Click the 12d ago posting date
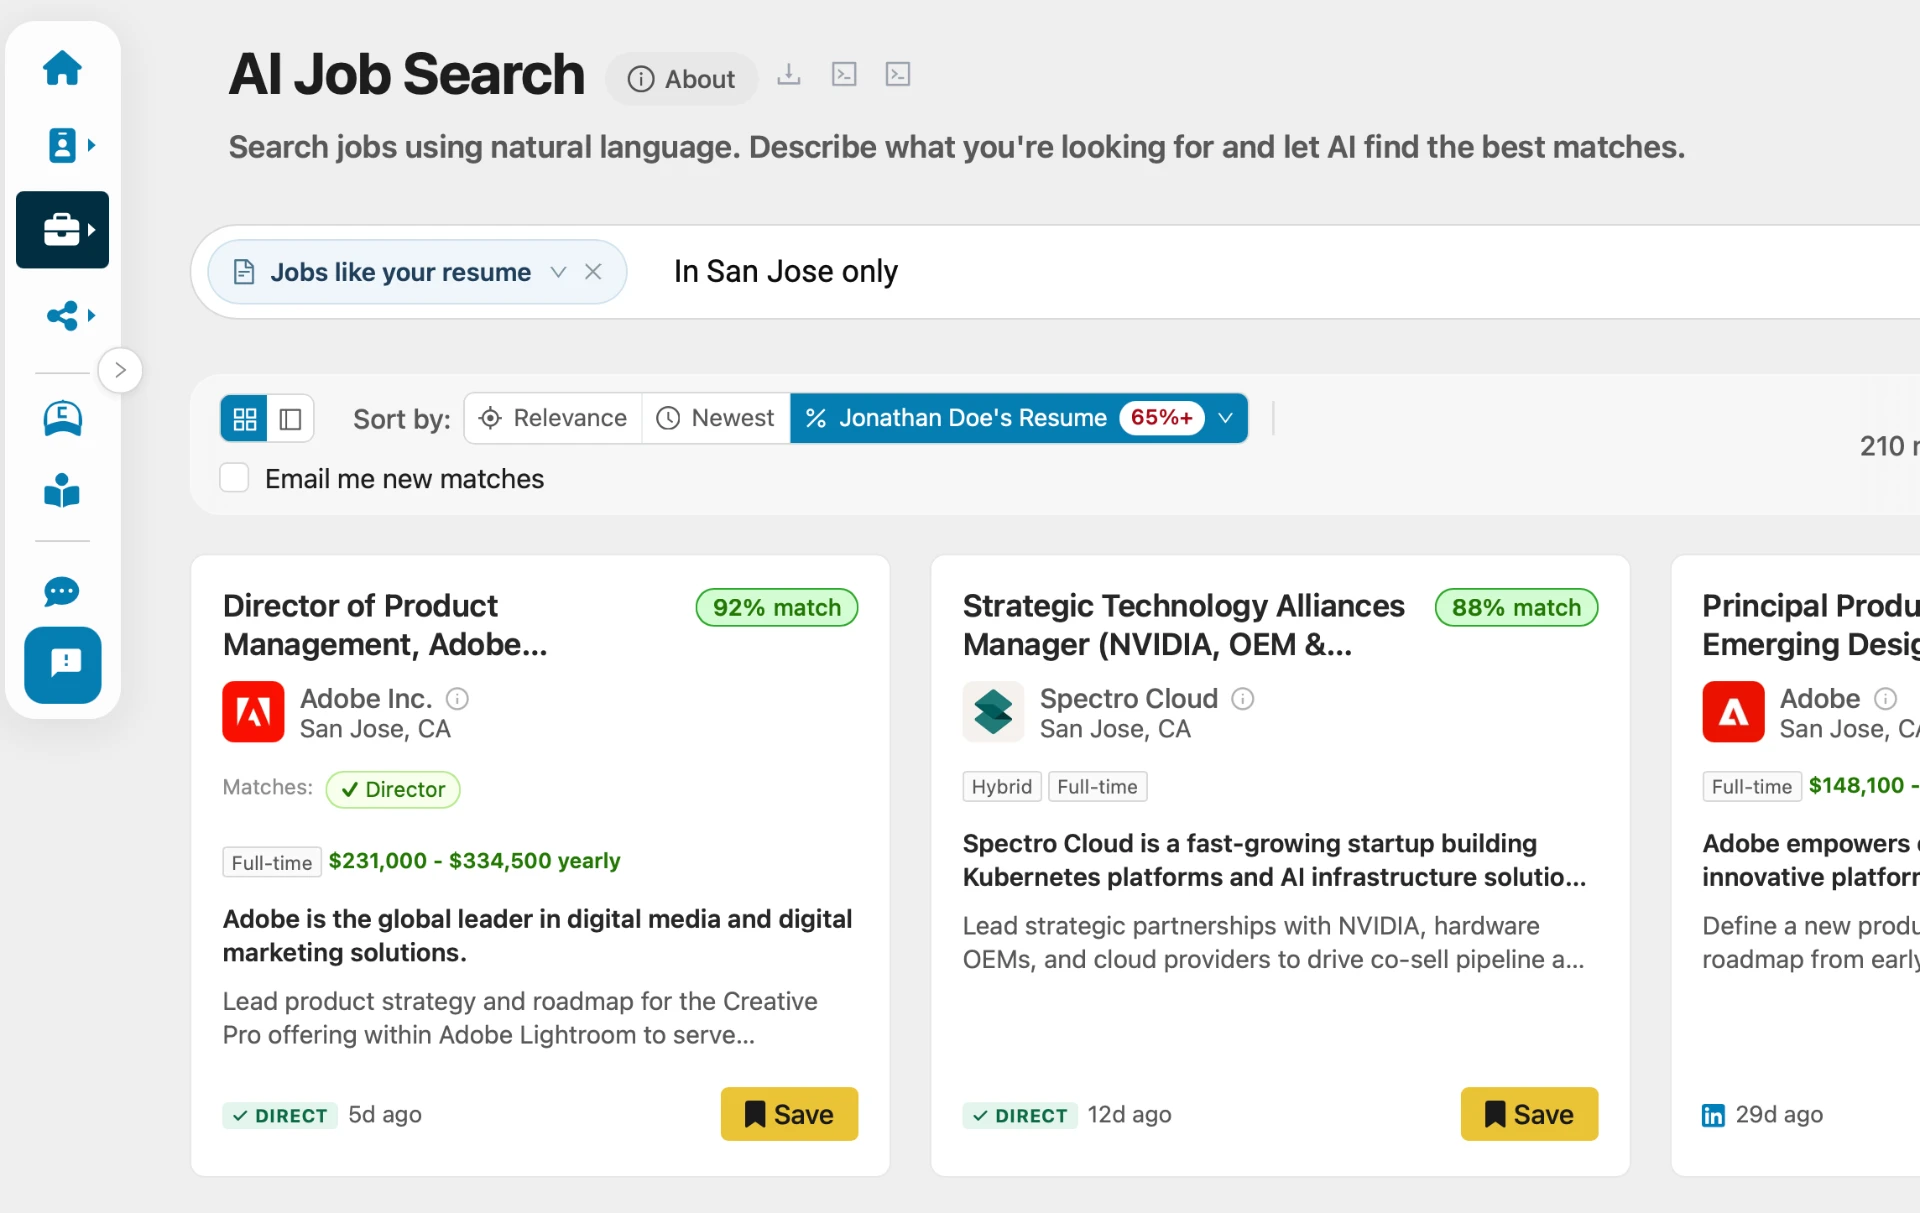Image resolution: width=1920 pixels, height=1213 pixels. (1130, 1115)
